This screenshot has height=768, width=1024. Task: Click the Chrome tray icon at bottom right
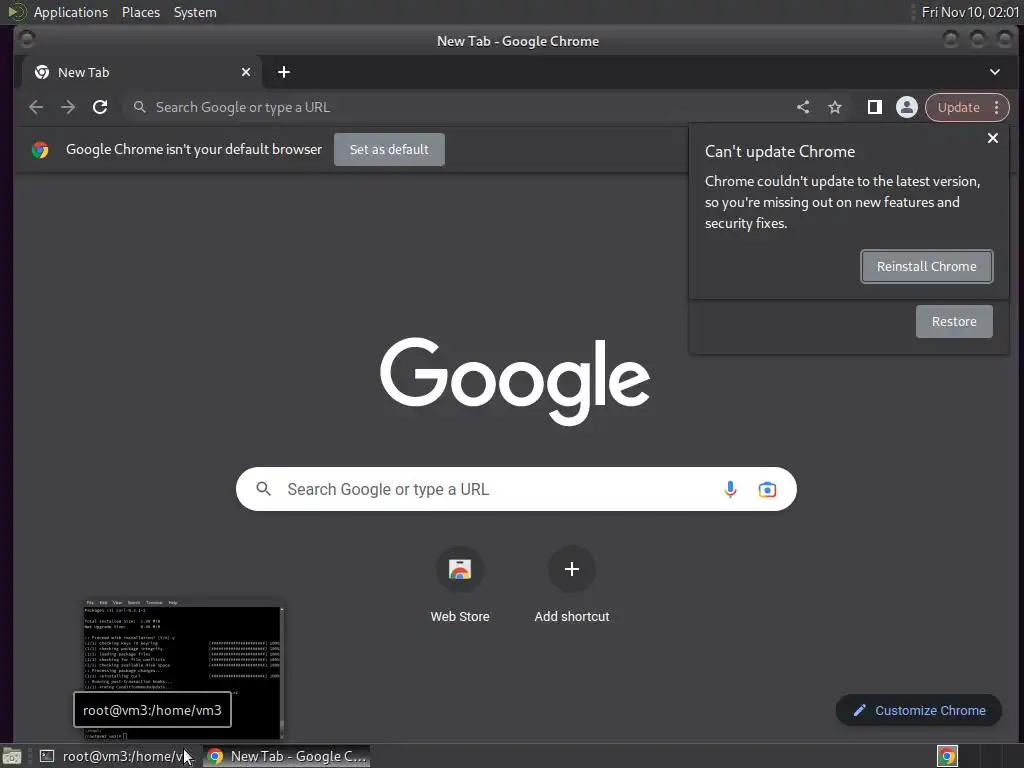point(947,756)
